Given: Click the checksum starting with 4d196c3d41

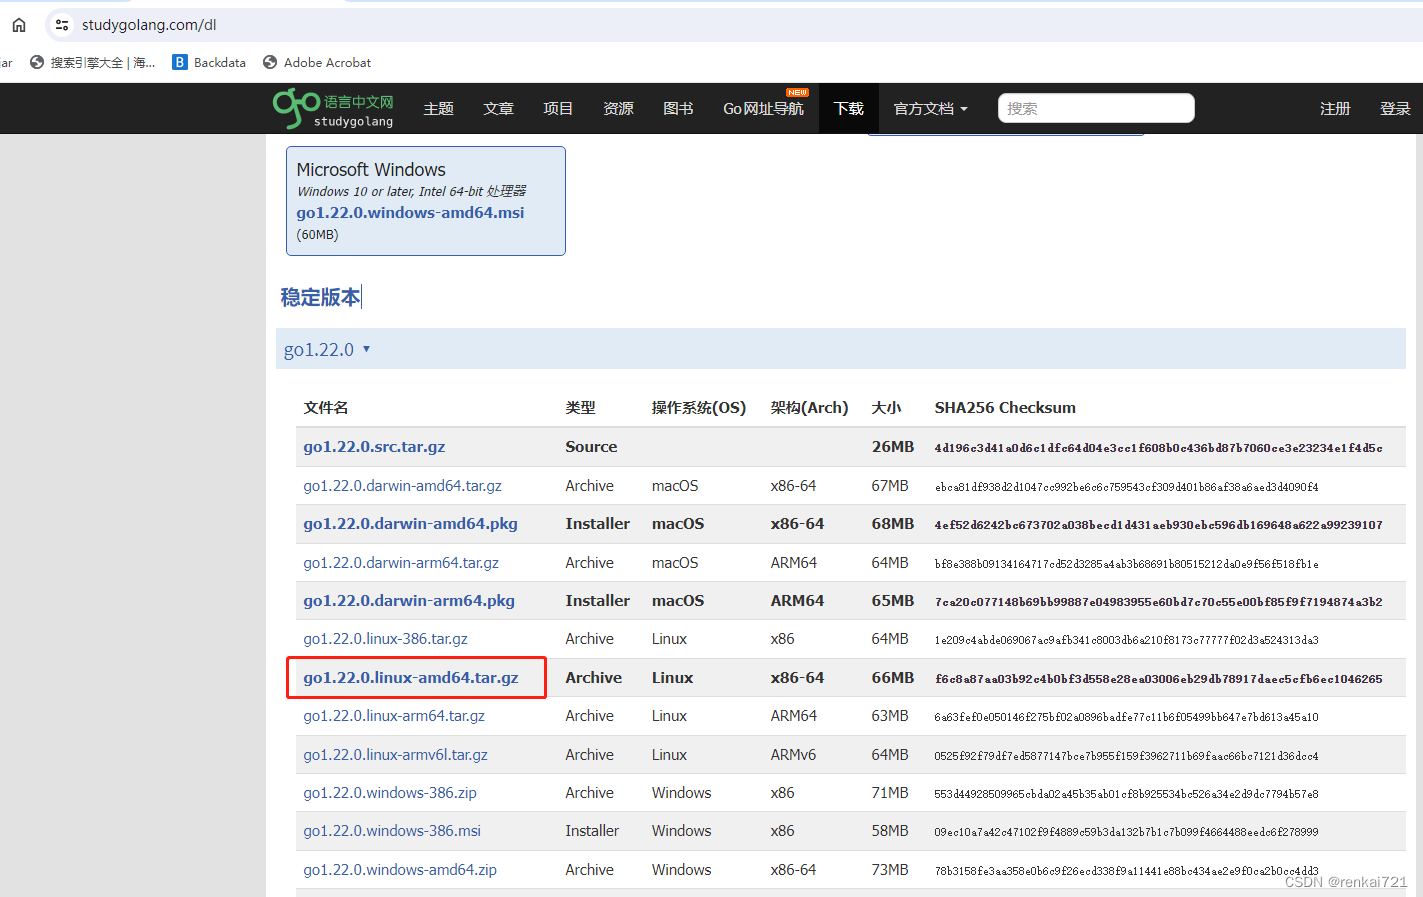Looking at the screenshot, I should point(1158,447).
